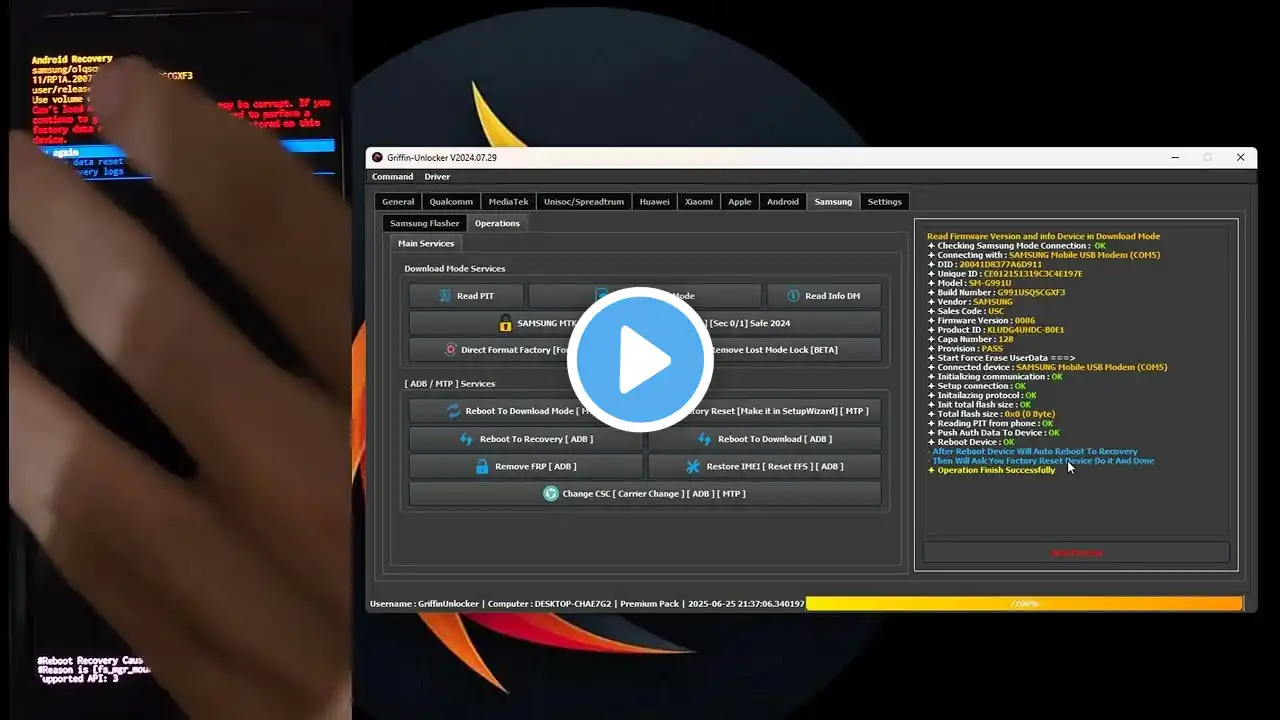The image size is (1280, 720).
Task: Close the Griffin-Unlocker window
Action: tap(1240, 157)
